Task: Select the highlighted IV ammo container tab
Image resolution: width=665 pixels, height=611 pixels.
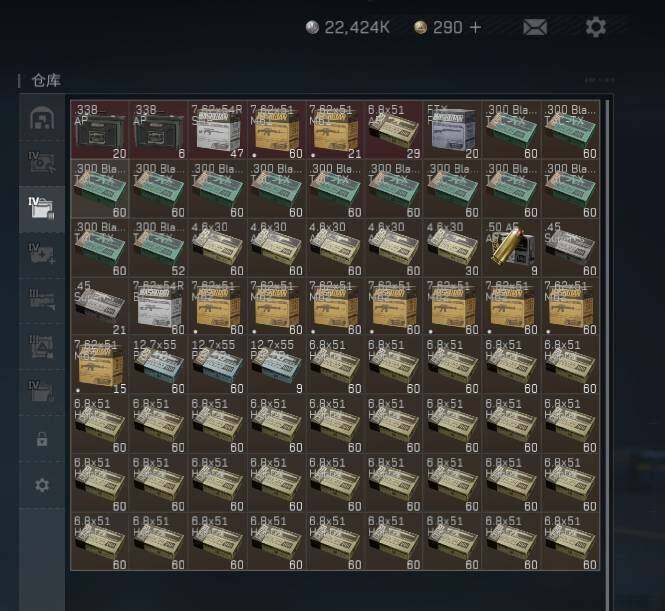Action: coord(42,209)
